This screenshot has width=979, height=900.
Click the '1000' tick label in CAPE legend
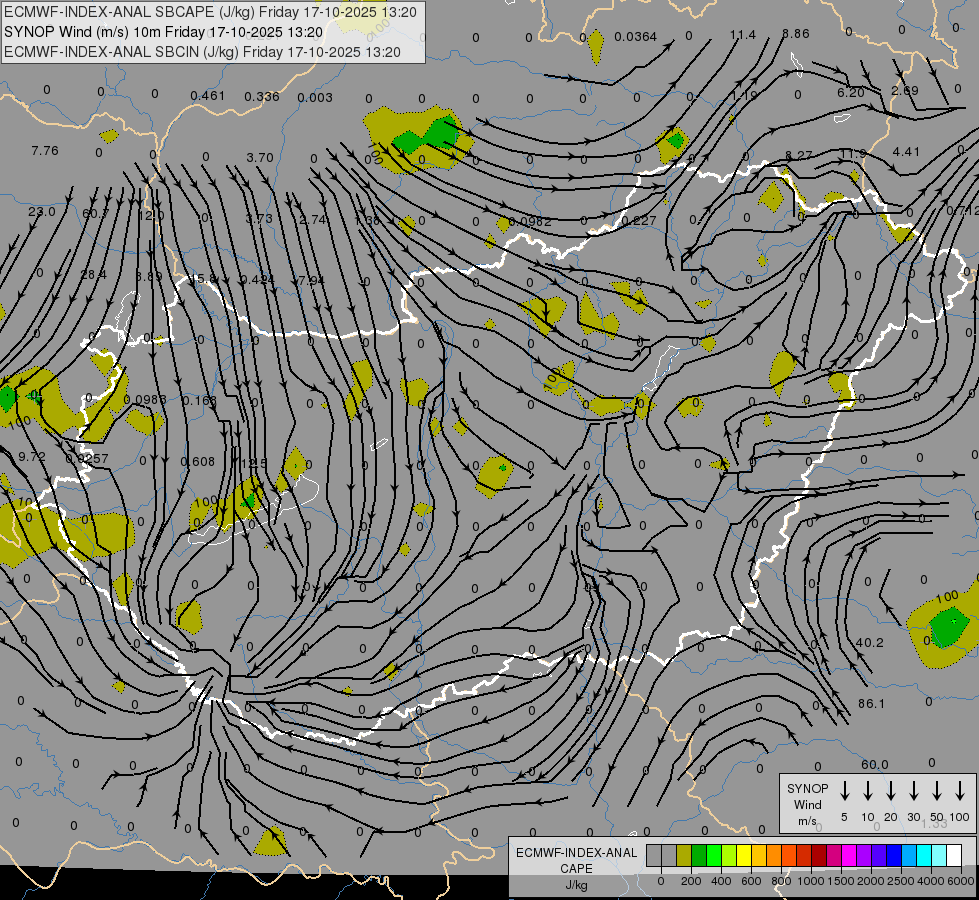click(x=811, y=881)
